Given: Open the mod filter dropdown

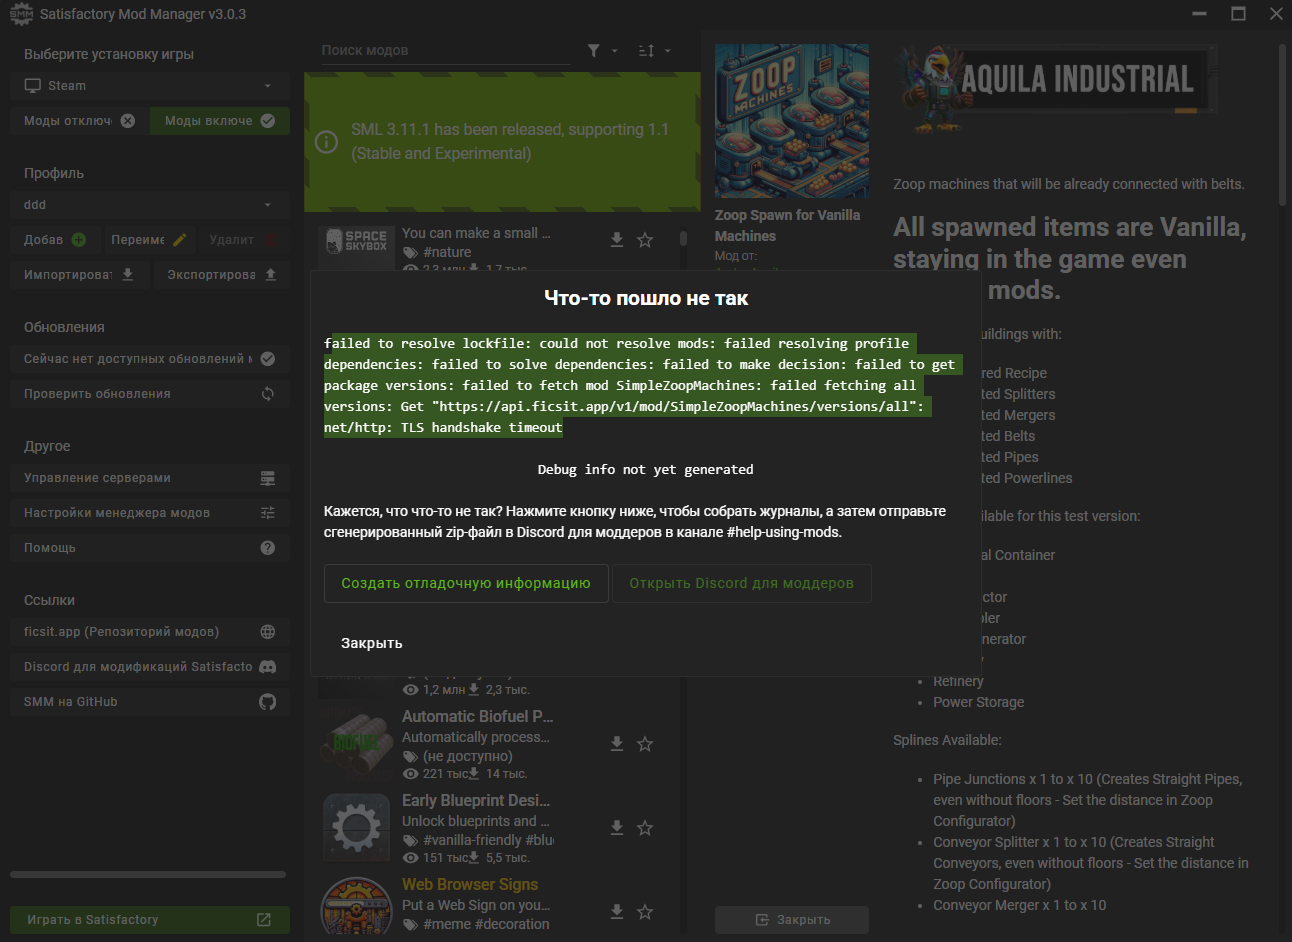Looking at the screenshot, I should pyautogui.click(x=602, y=50).
